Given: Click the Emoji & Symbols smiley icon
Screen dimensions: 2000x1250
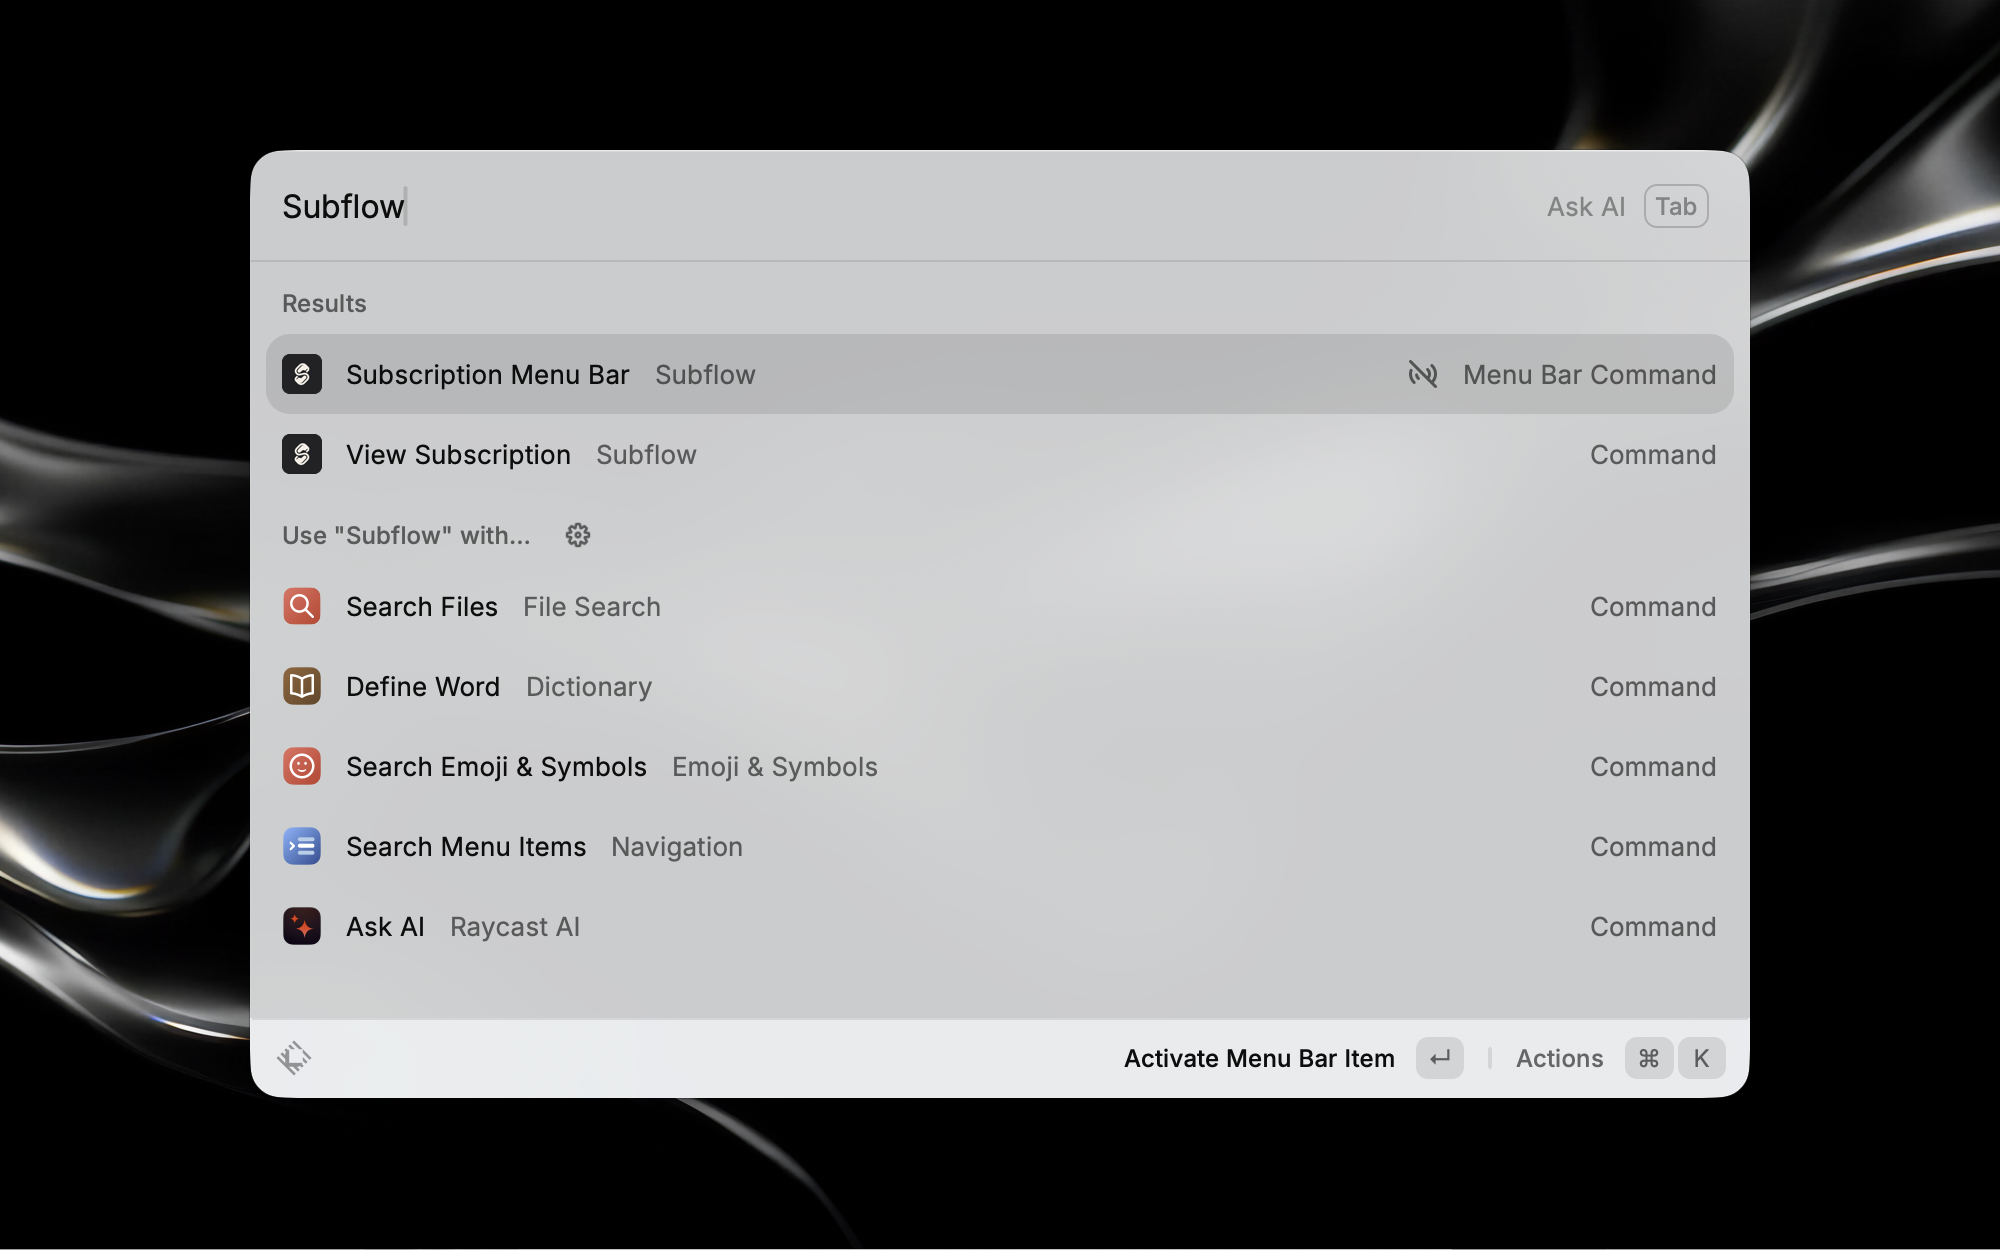Looking at the screenshot, I should pos(302,766).
